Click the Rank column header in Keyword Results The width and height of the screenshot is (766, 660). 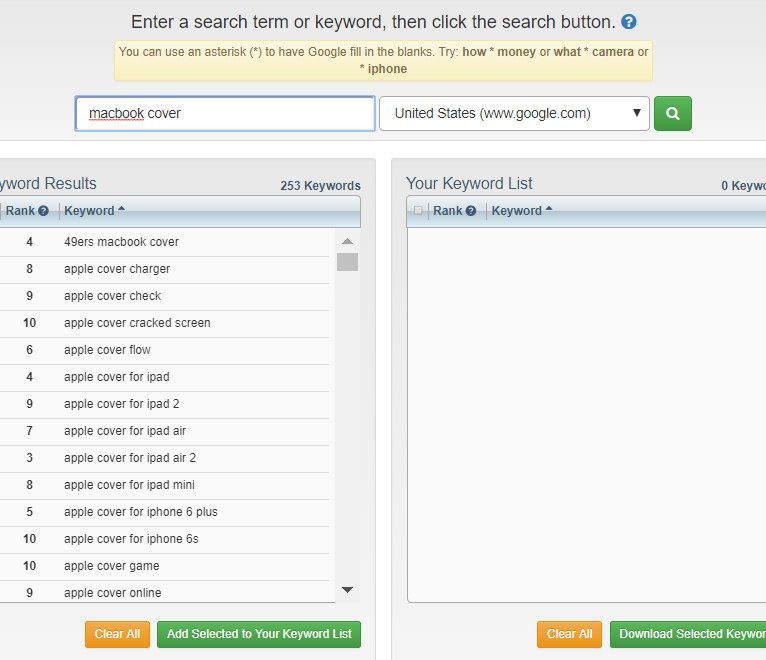click(x=19, y=211)
